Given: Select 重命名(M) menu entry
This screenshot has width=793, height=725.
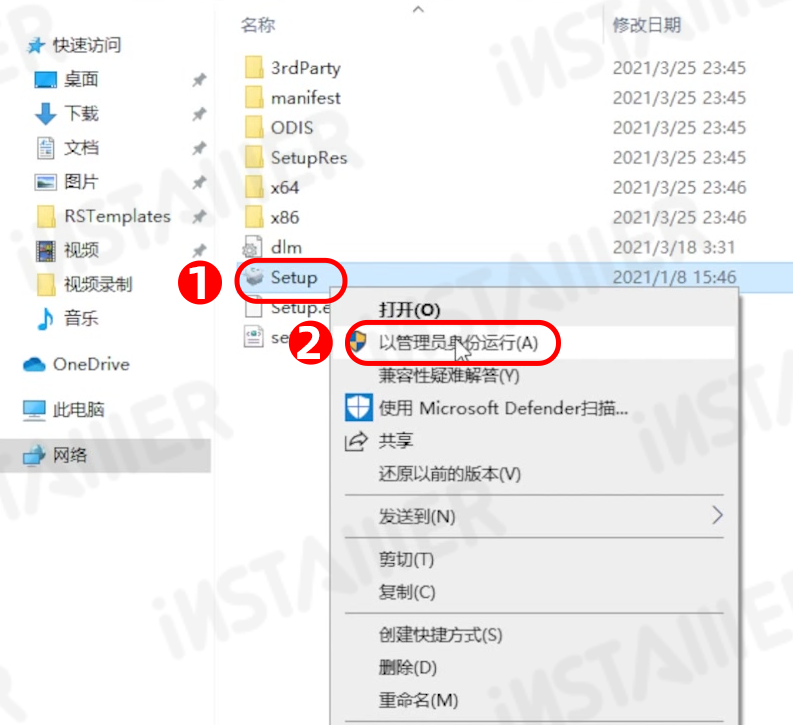Looking at the screenshot, I should 418,700.
